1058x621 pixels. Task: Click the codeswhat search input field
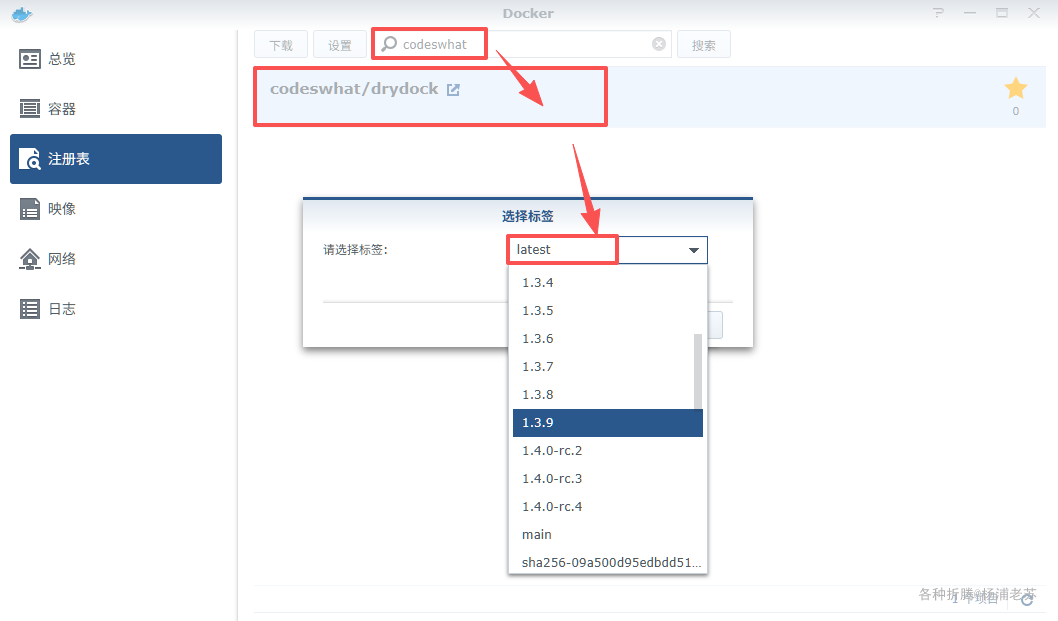click(x=522, y=44)
